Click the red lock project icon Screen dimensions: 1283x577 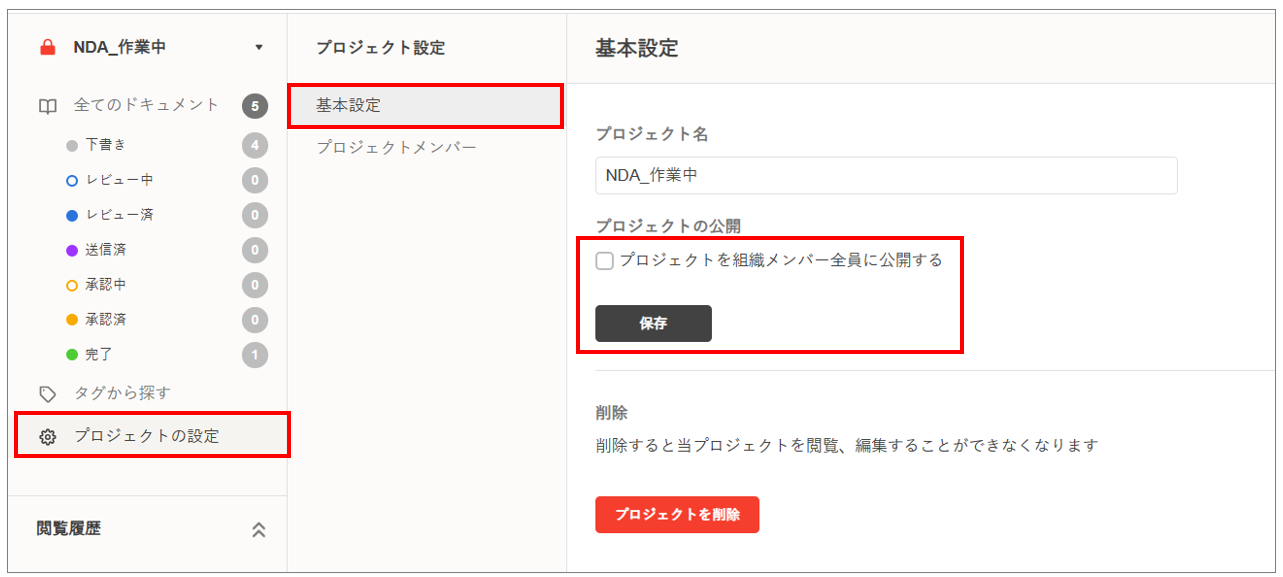pyautogui.click(x=47, y=47)
